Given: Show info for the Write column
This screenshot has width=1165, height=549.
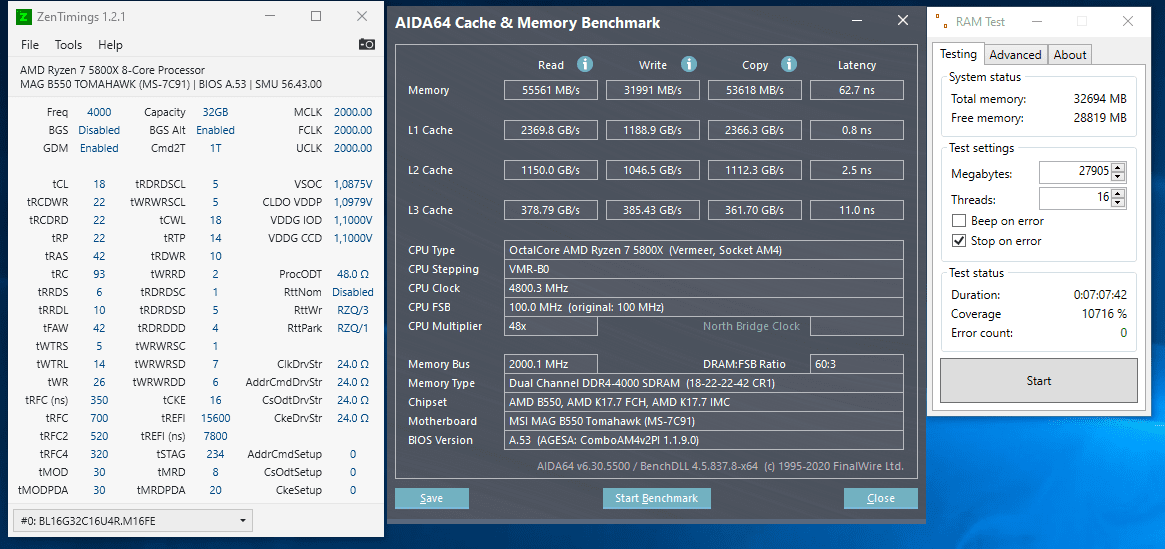Looking at the screenshot, I should [689, 65].
